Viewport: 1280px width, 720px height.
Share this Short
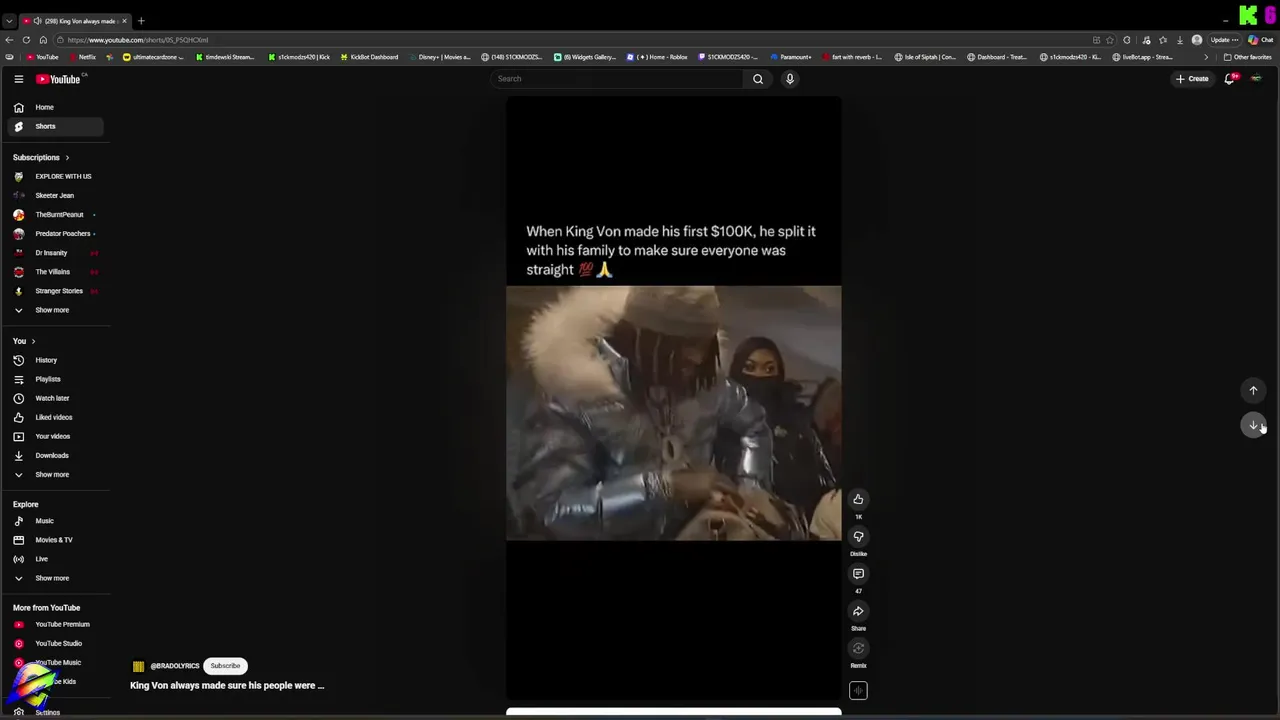click(x=858, y=611)
